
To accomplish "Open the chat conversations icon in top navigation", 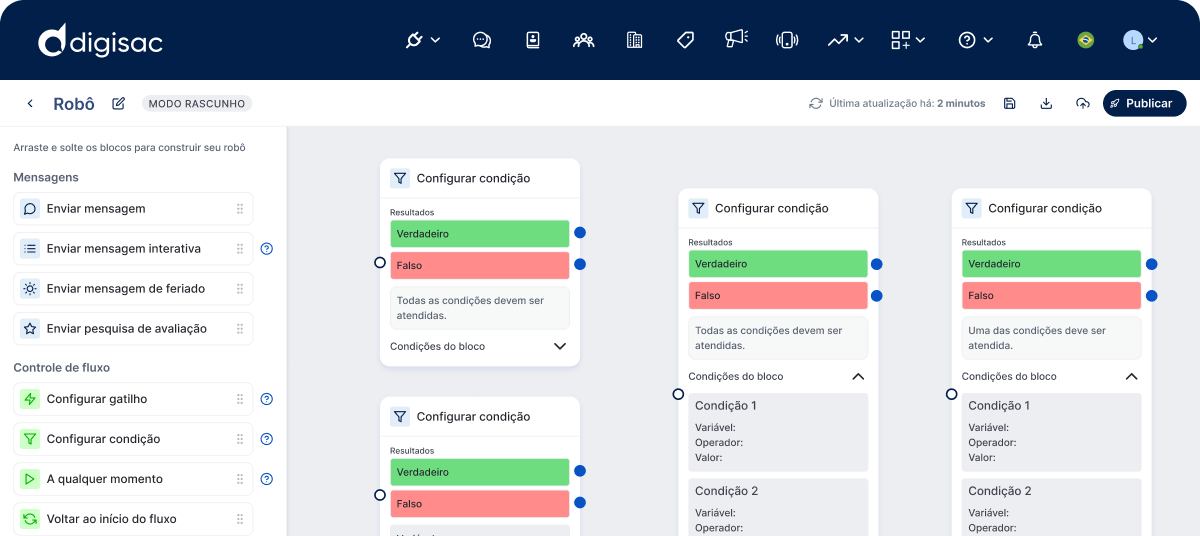I will pos(482,40).
